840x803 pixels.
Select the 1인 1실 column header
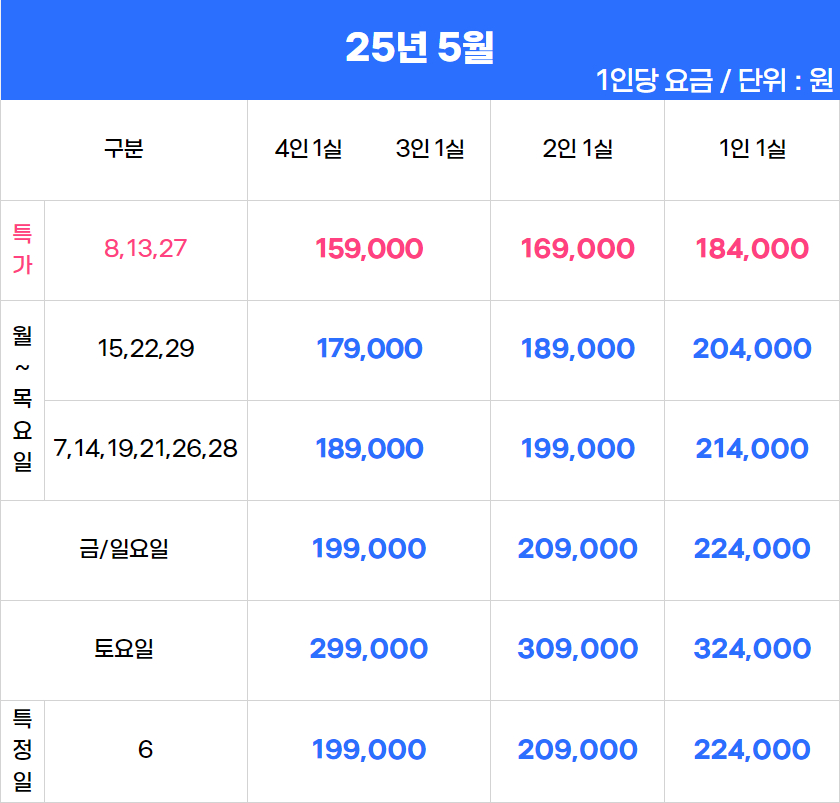(x=752, y=148)
